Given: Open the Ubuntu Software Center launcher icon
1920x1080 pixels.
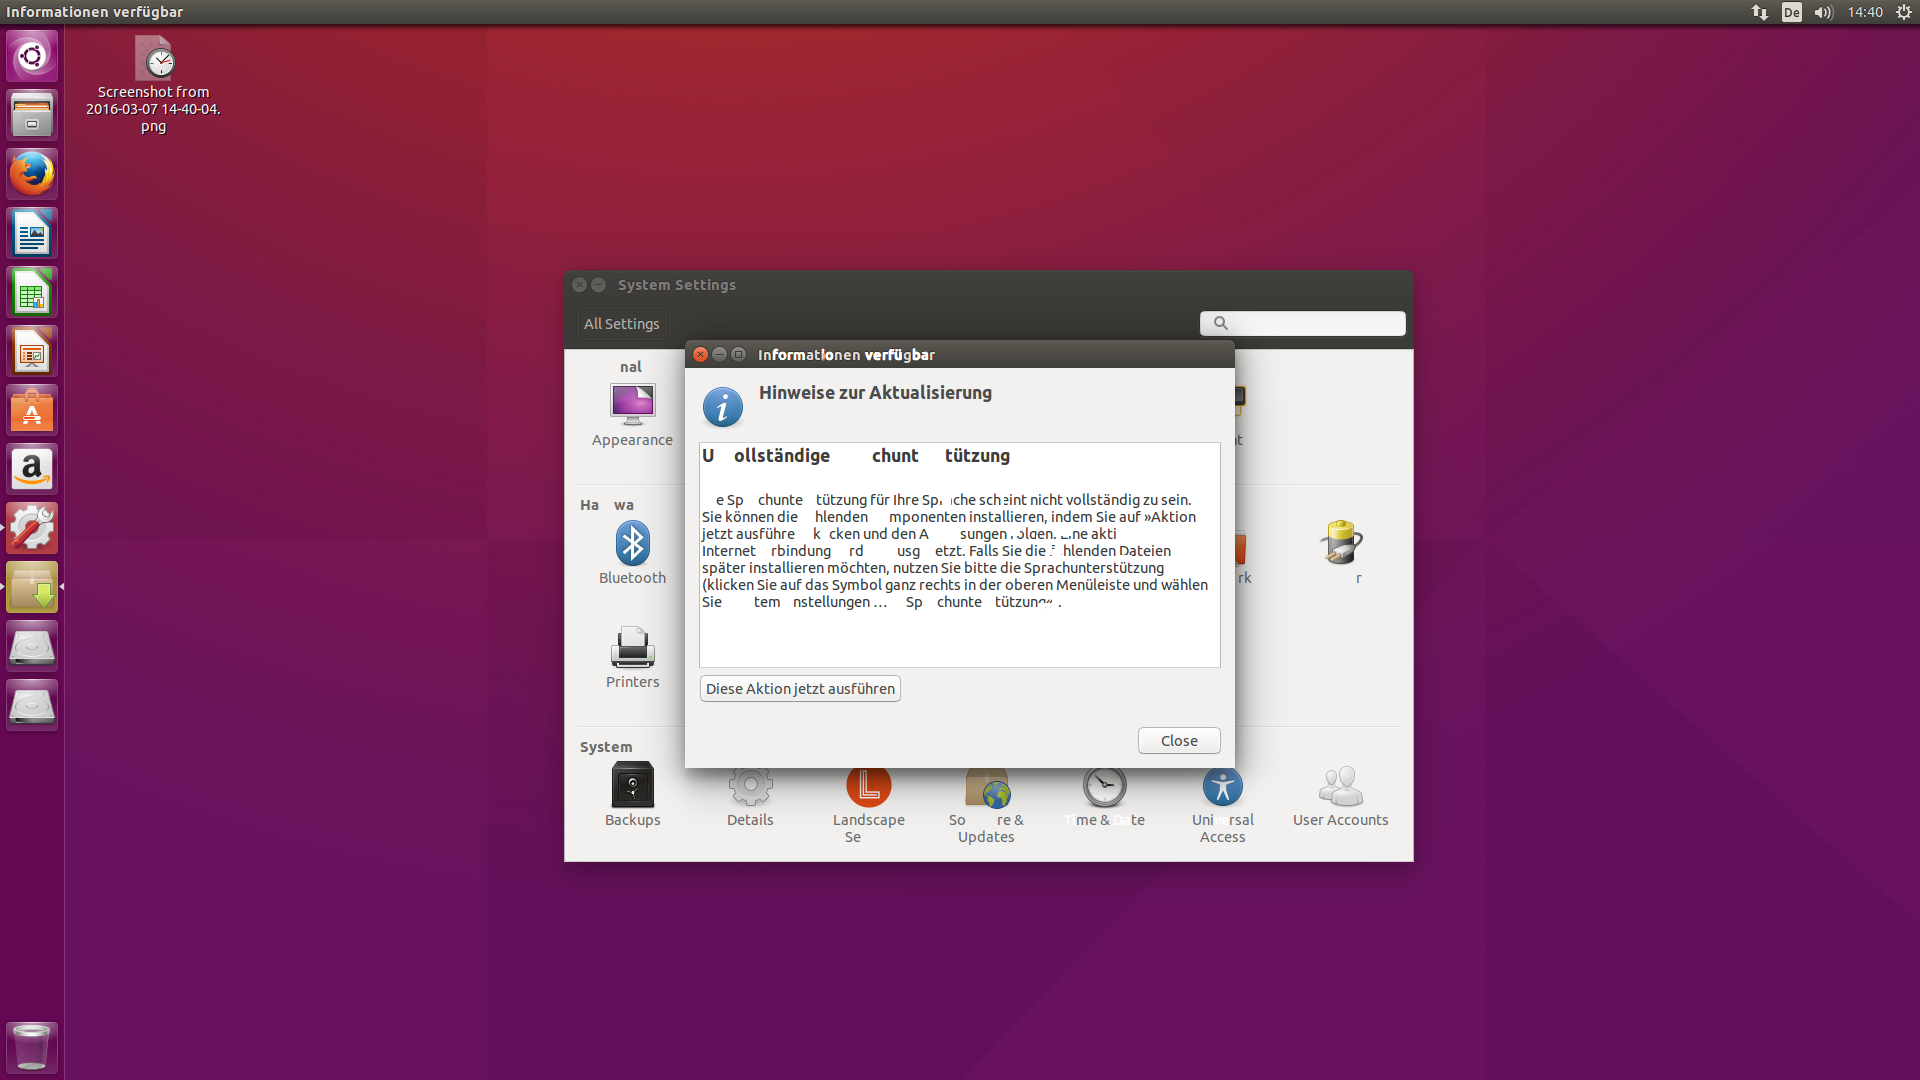Looking at the screenshot, I should (x=32, y=410).
